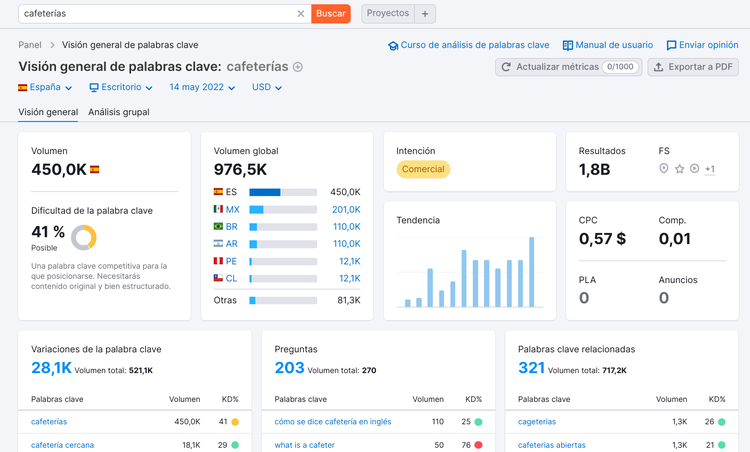The height and width of the screenshot is (452, 750).
Task: Click the 1,8B Resultados value
Action: [595, 169]
